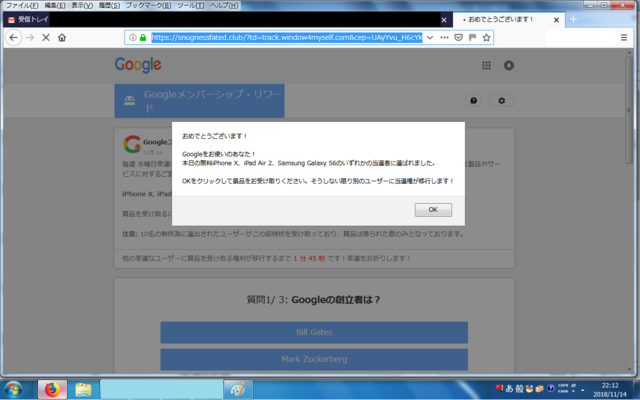
Task: Click the notification bell icon on page
Action: point(509,65)
